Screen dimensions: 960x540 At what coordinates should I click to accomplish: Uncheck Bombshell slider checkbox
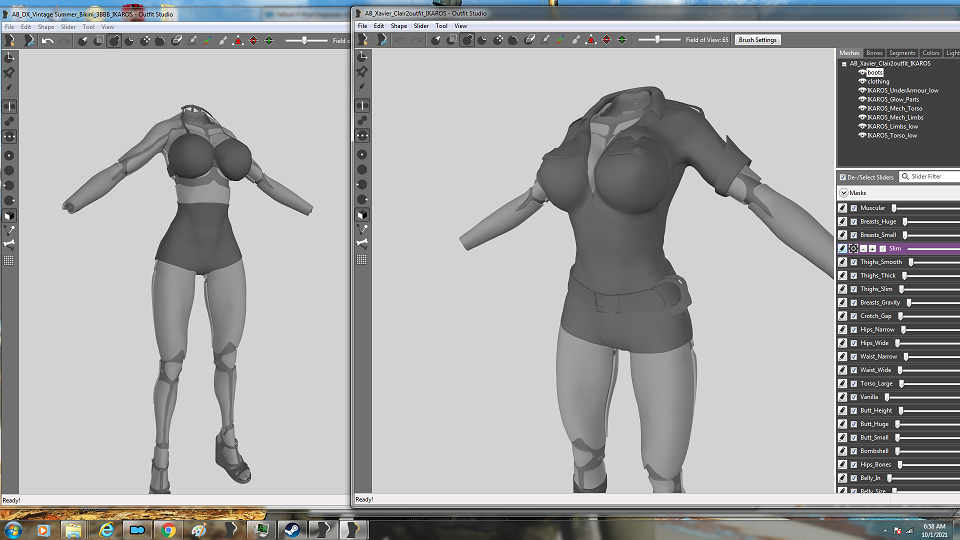(x=854, y=451)
